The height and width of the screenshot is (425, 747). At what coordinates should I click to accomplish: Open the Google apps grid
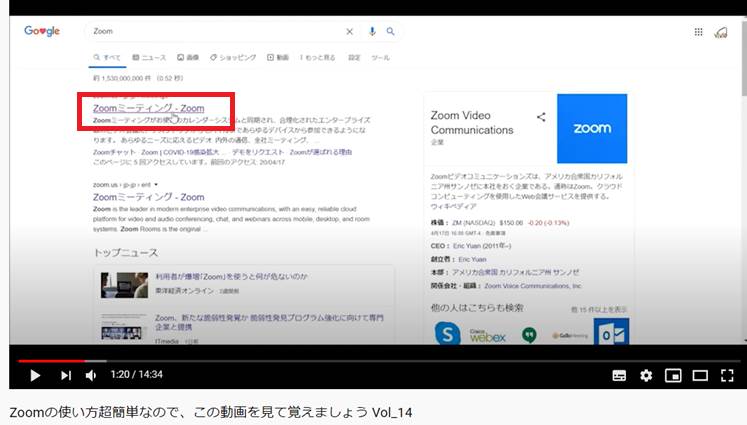point(698,32)
